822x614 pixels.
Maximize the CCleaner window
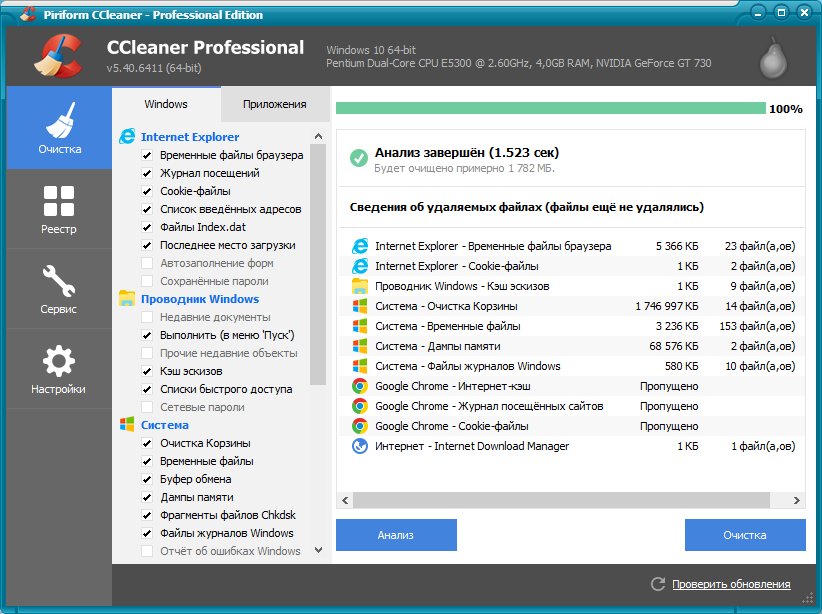click(x=781, y=13)
